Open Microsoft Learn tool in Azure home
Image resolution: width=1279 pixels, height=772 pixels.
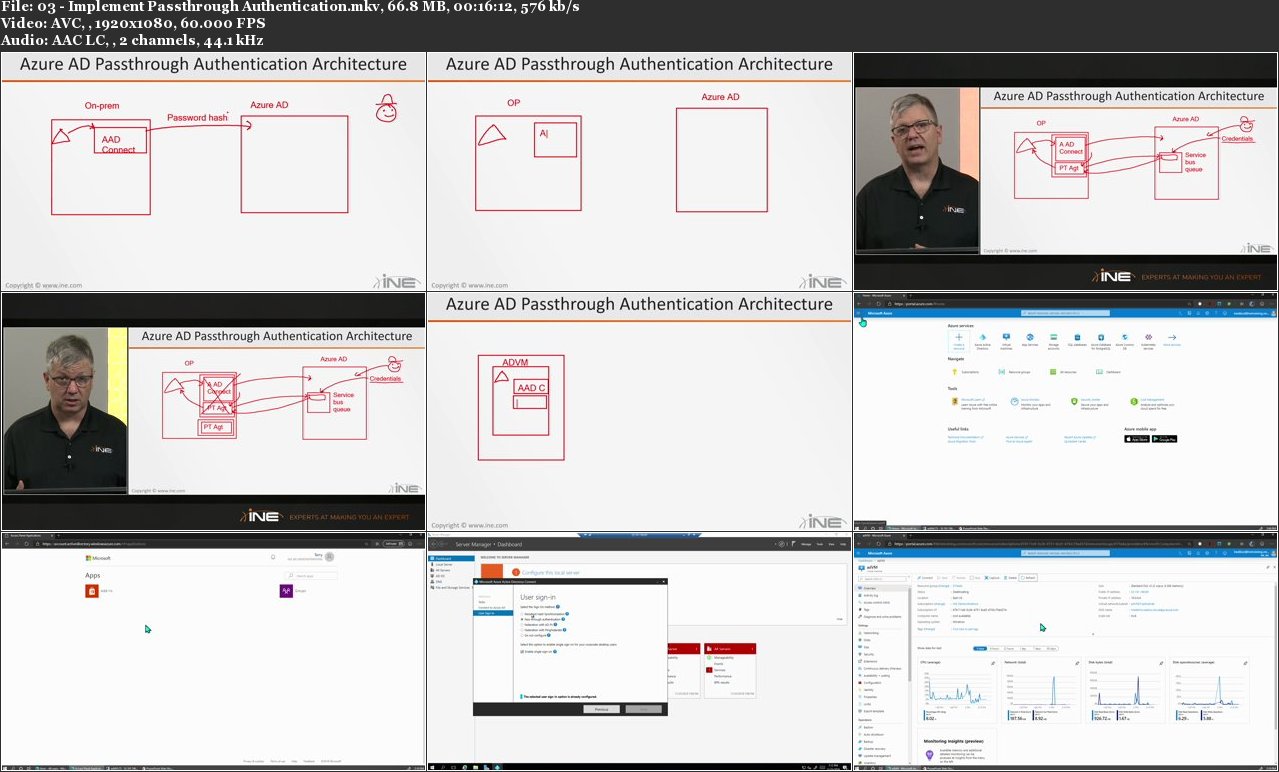coord(974,402)
